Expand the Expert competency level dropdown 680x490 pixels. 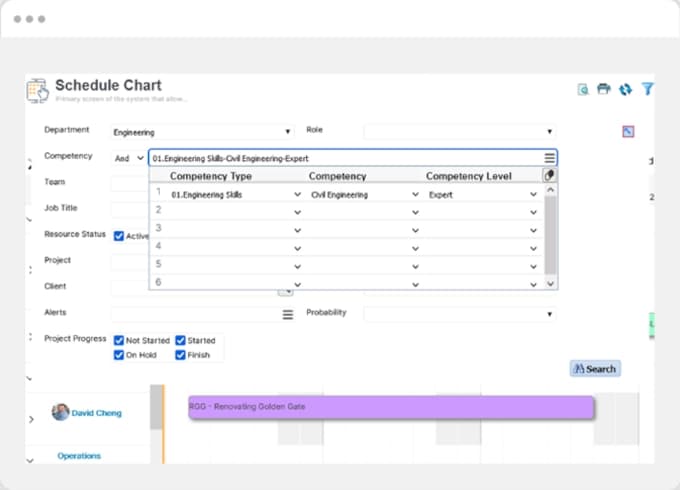click(534, 195)
